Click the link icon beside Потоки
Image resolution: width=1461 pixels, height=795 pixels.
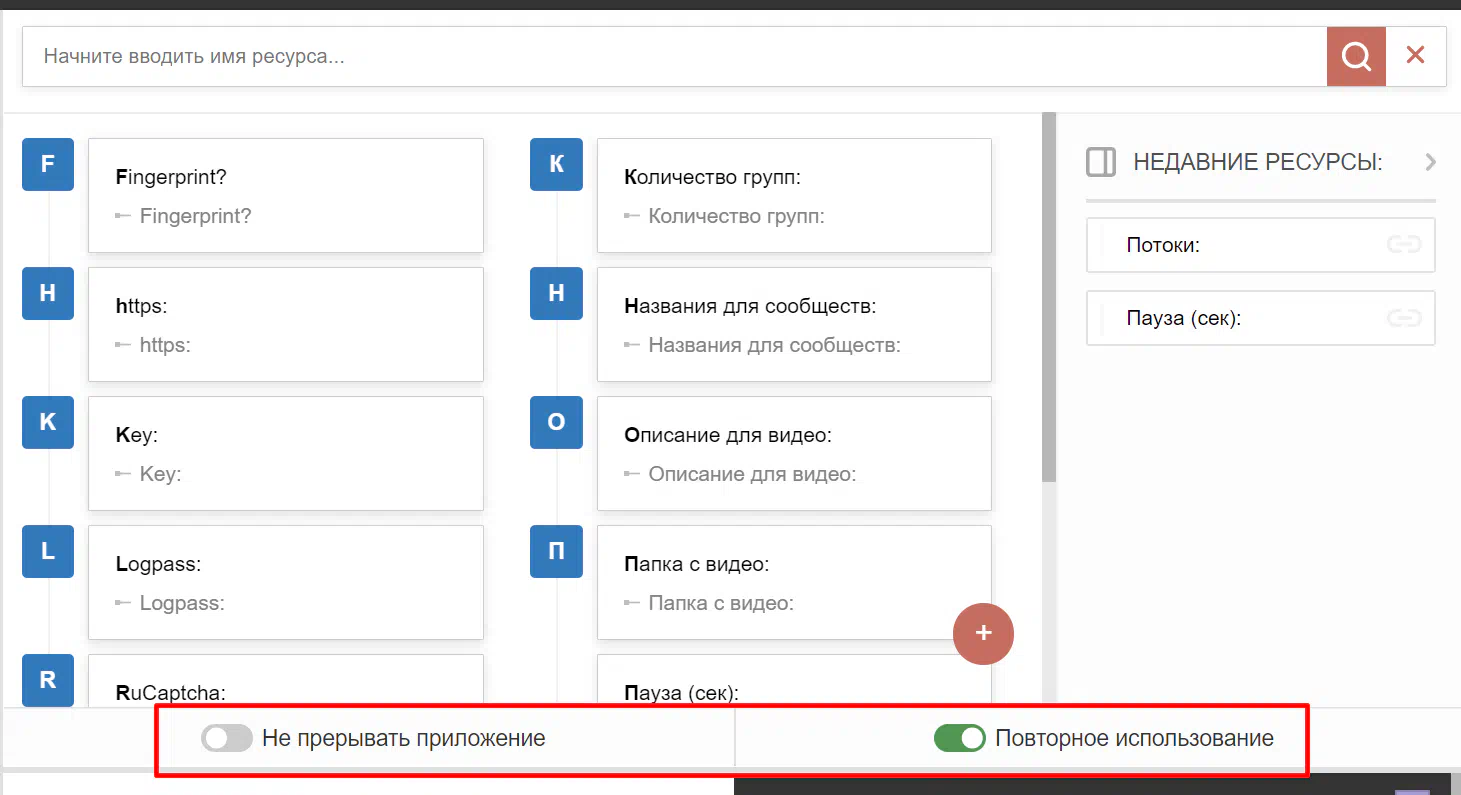click(x=1403, y=245)
